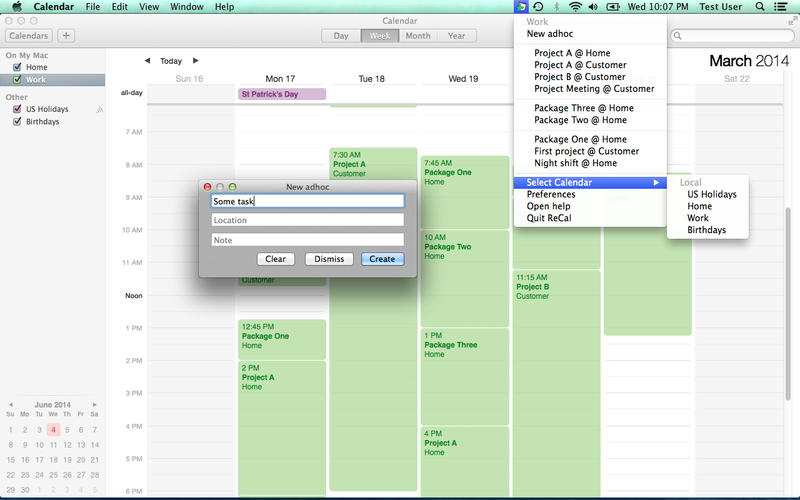This screenshot has height=500, width=800.
Task: Open the Apple menu
Action: click(17, 7)
